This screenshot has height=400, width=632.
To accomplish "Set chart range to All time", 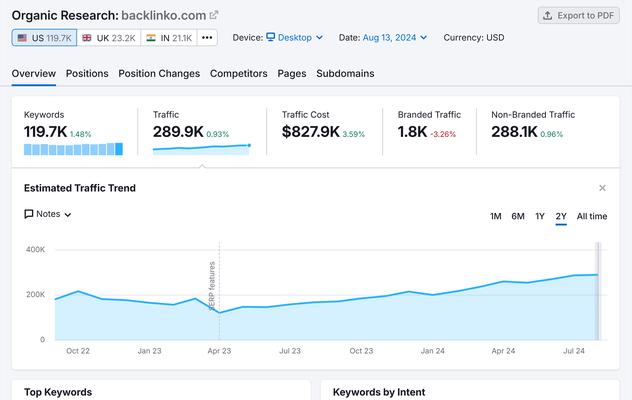I will 592,216.
